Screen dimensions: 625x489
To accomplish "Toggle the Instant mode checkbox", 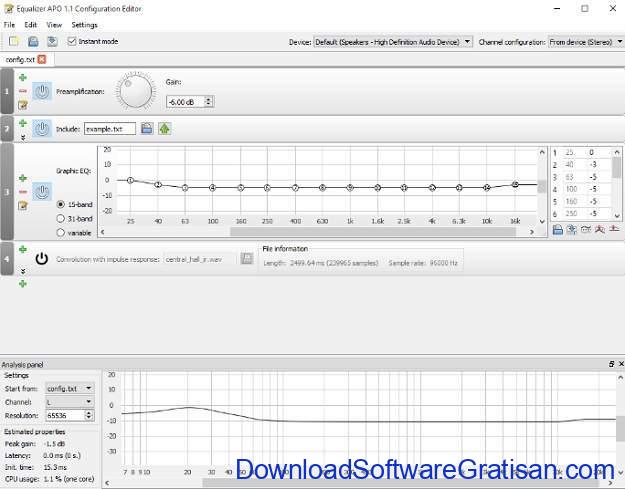I will click(72, 41).
